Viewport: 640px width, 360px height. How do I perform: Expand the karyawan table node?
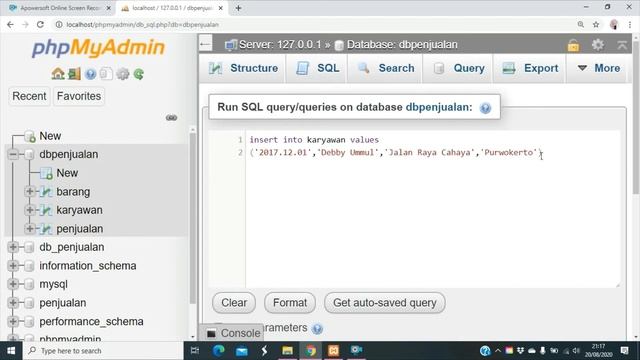point(29,210)
